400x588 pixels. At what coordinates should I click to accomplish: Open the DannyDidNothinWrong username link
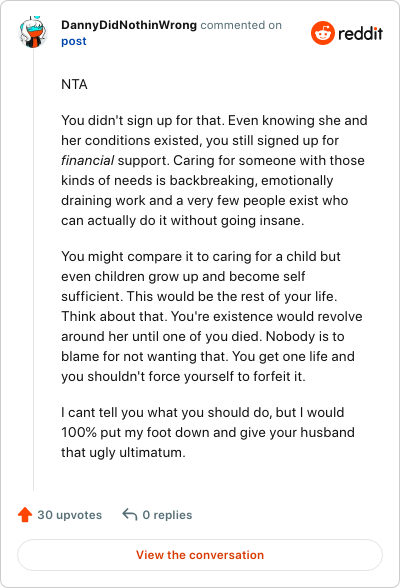point(129,25)
